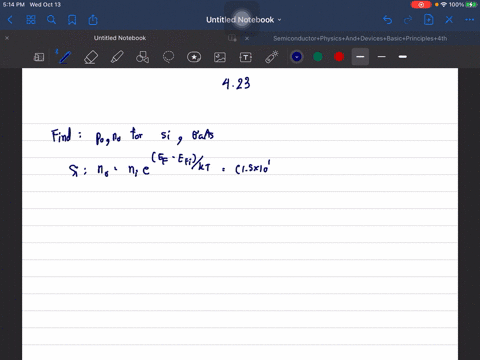Add a new page with page-plus icon
Screen dimensions: 480x360
(428, 20)
